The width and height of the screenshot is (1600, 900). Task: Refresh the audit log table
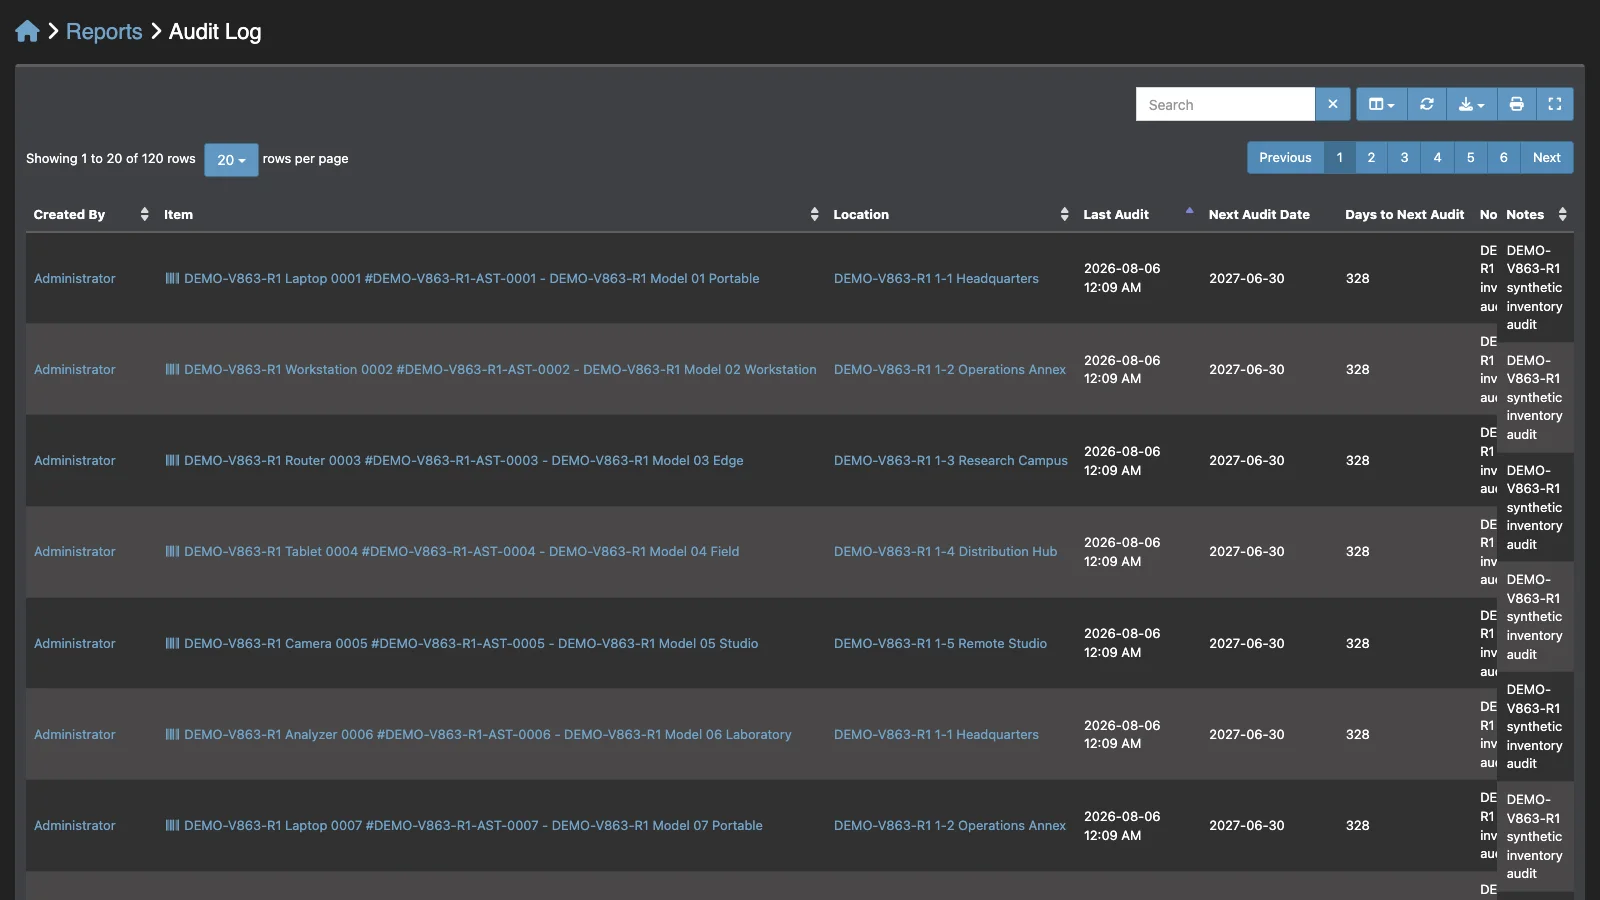point(1427,104)
